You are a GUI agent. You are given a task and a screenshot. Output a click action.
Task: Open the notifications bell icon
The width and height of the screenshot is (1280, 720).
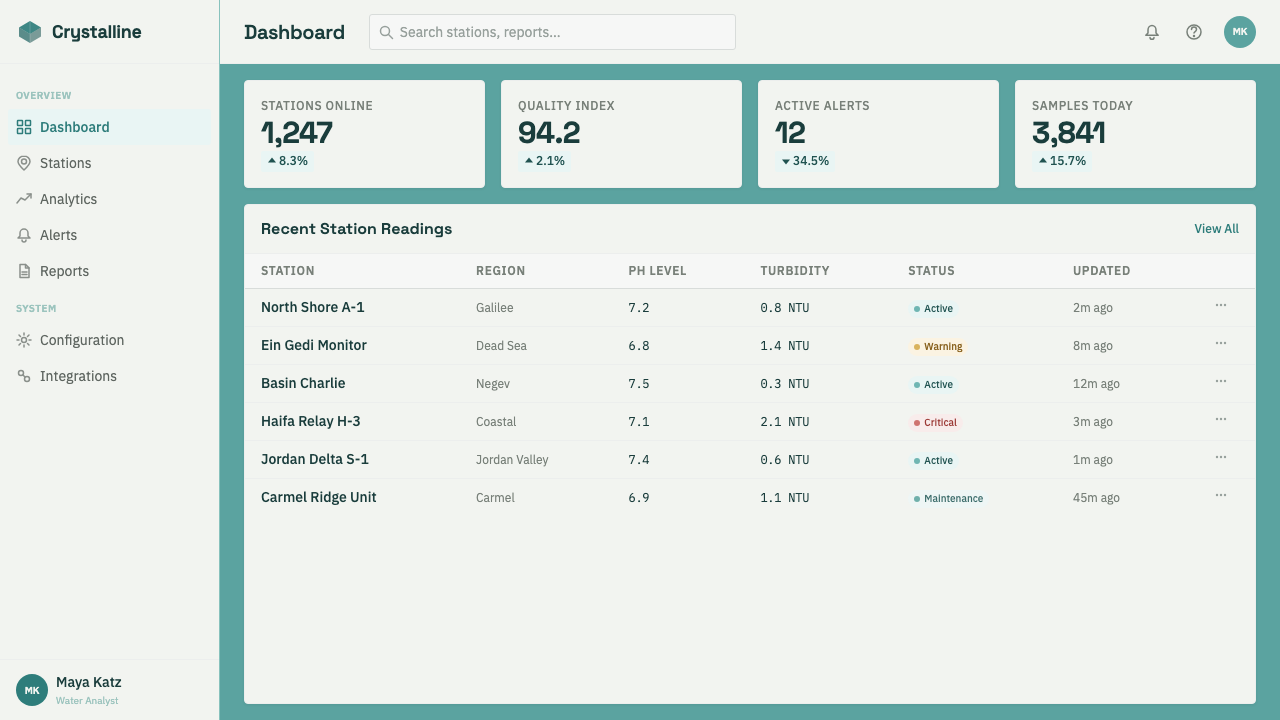coord(1152,32)
